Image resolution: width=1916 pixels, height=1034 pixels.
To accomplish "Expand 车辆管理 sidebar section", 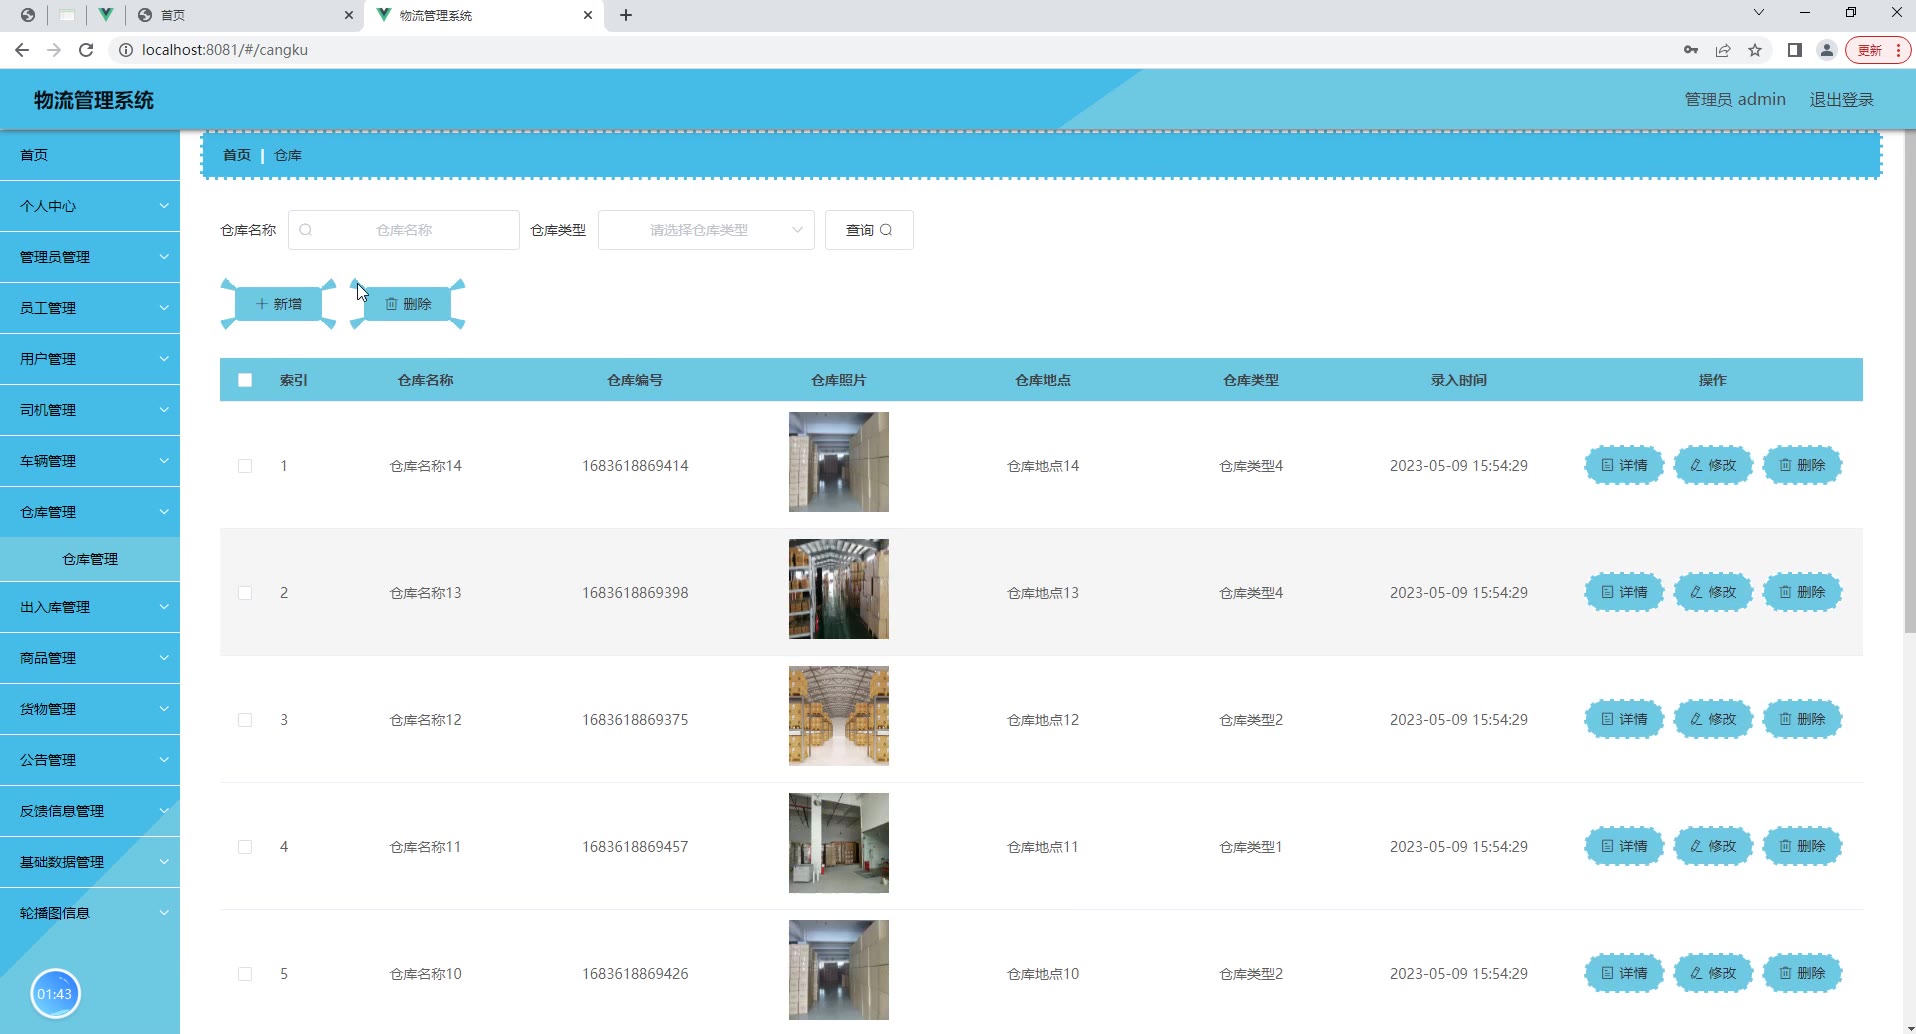I will pyautogui.click(x=90, y=461).
